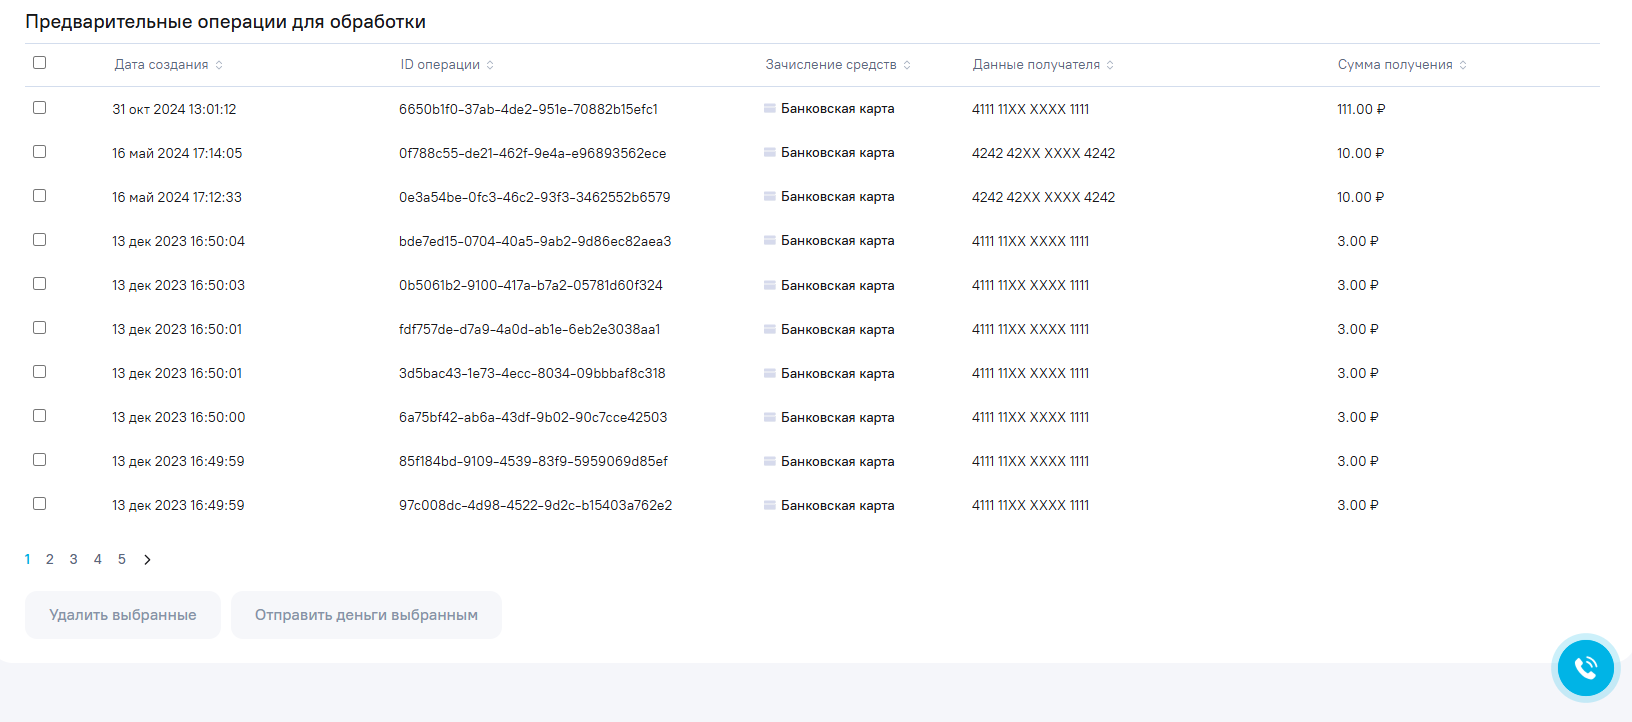Go to next page with arrow chevron
Image resolution: width=1632 pixels, height=722 pixels.
click(x=147, y=560)
